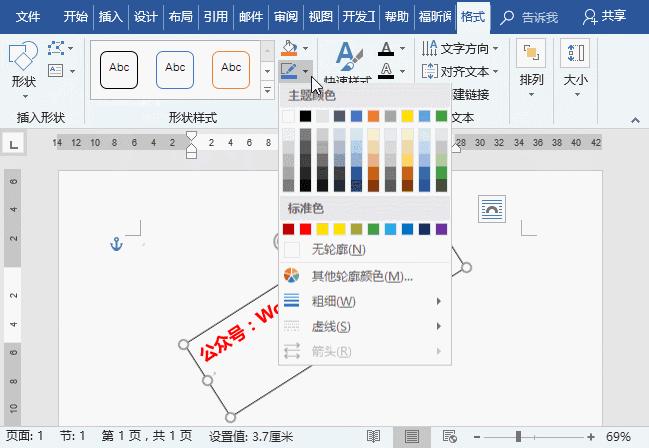Select the orange theme color swatch

[373, 116]
